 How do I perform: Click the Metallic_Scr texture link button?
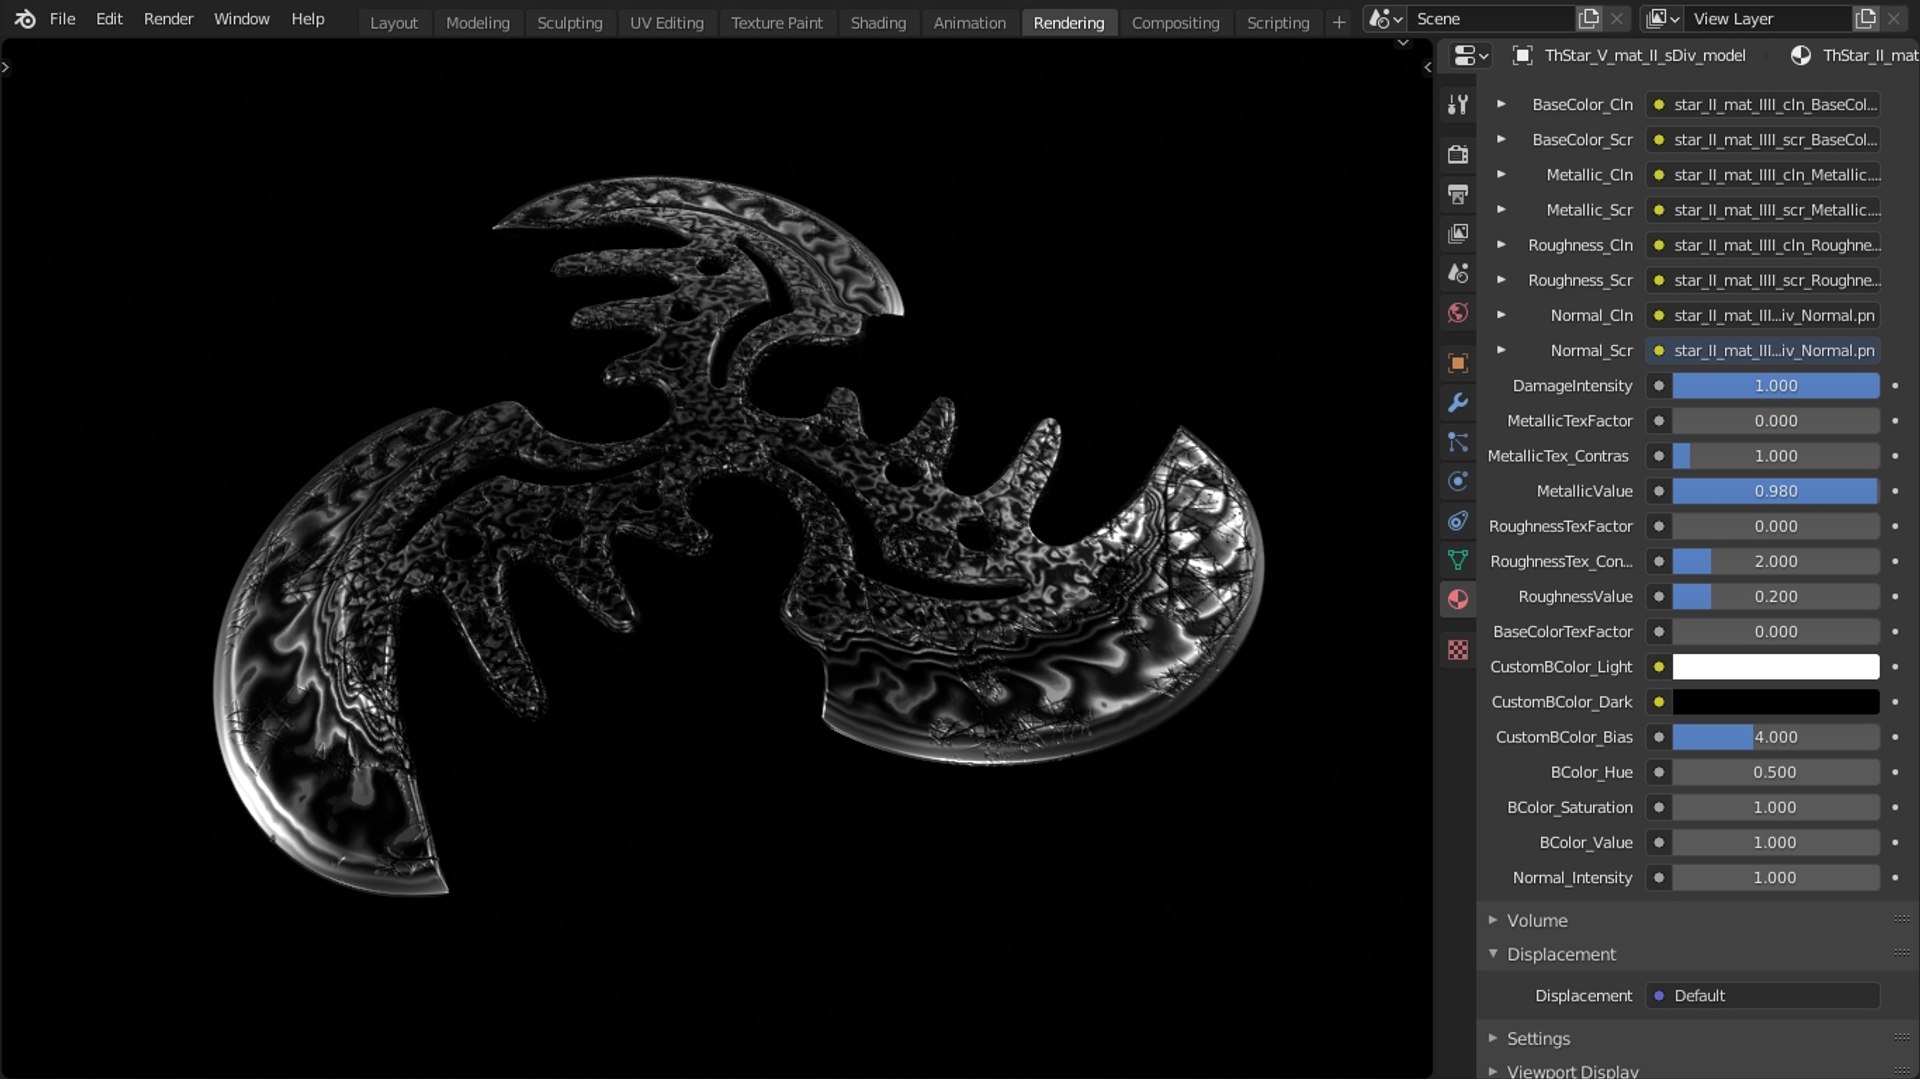pos(1763,210)
